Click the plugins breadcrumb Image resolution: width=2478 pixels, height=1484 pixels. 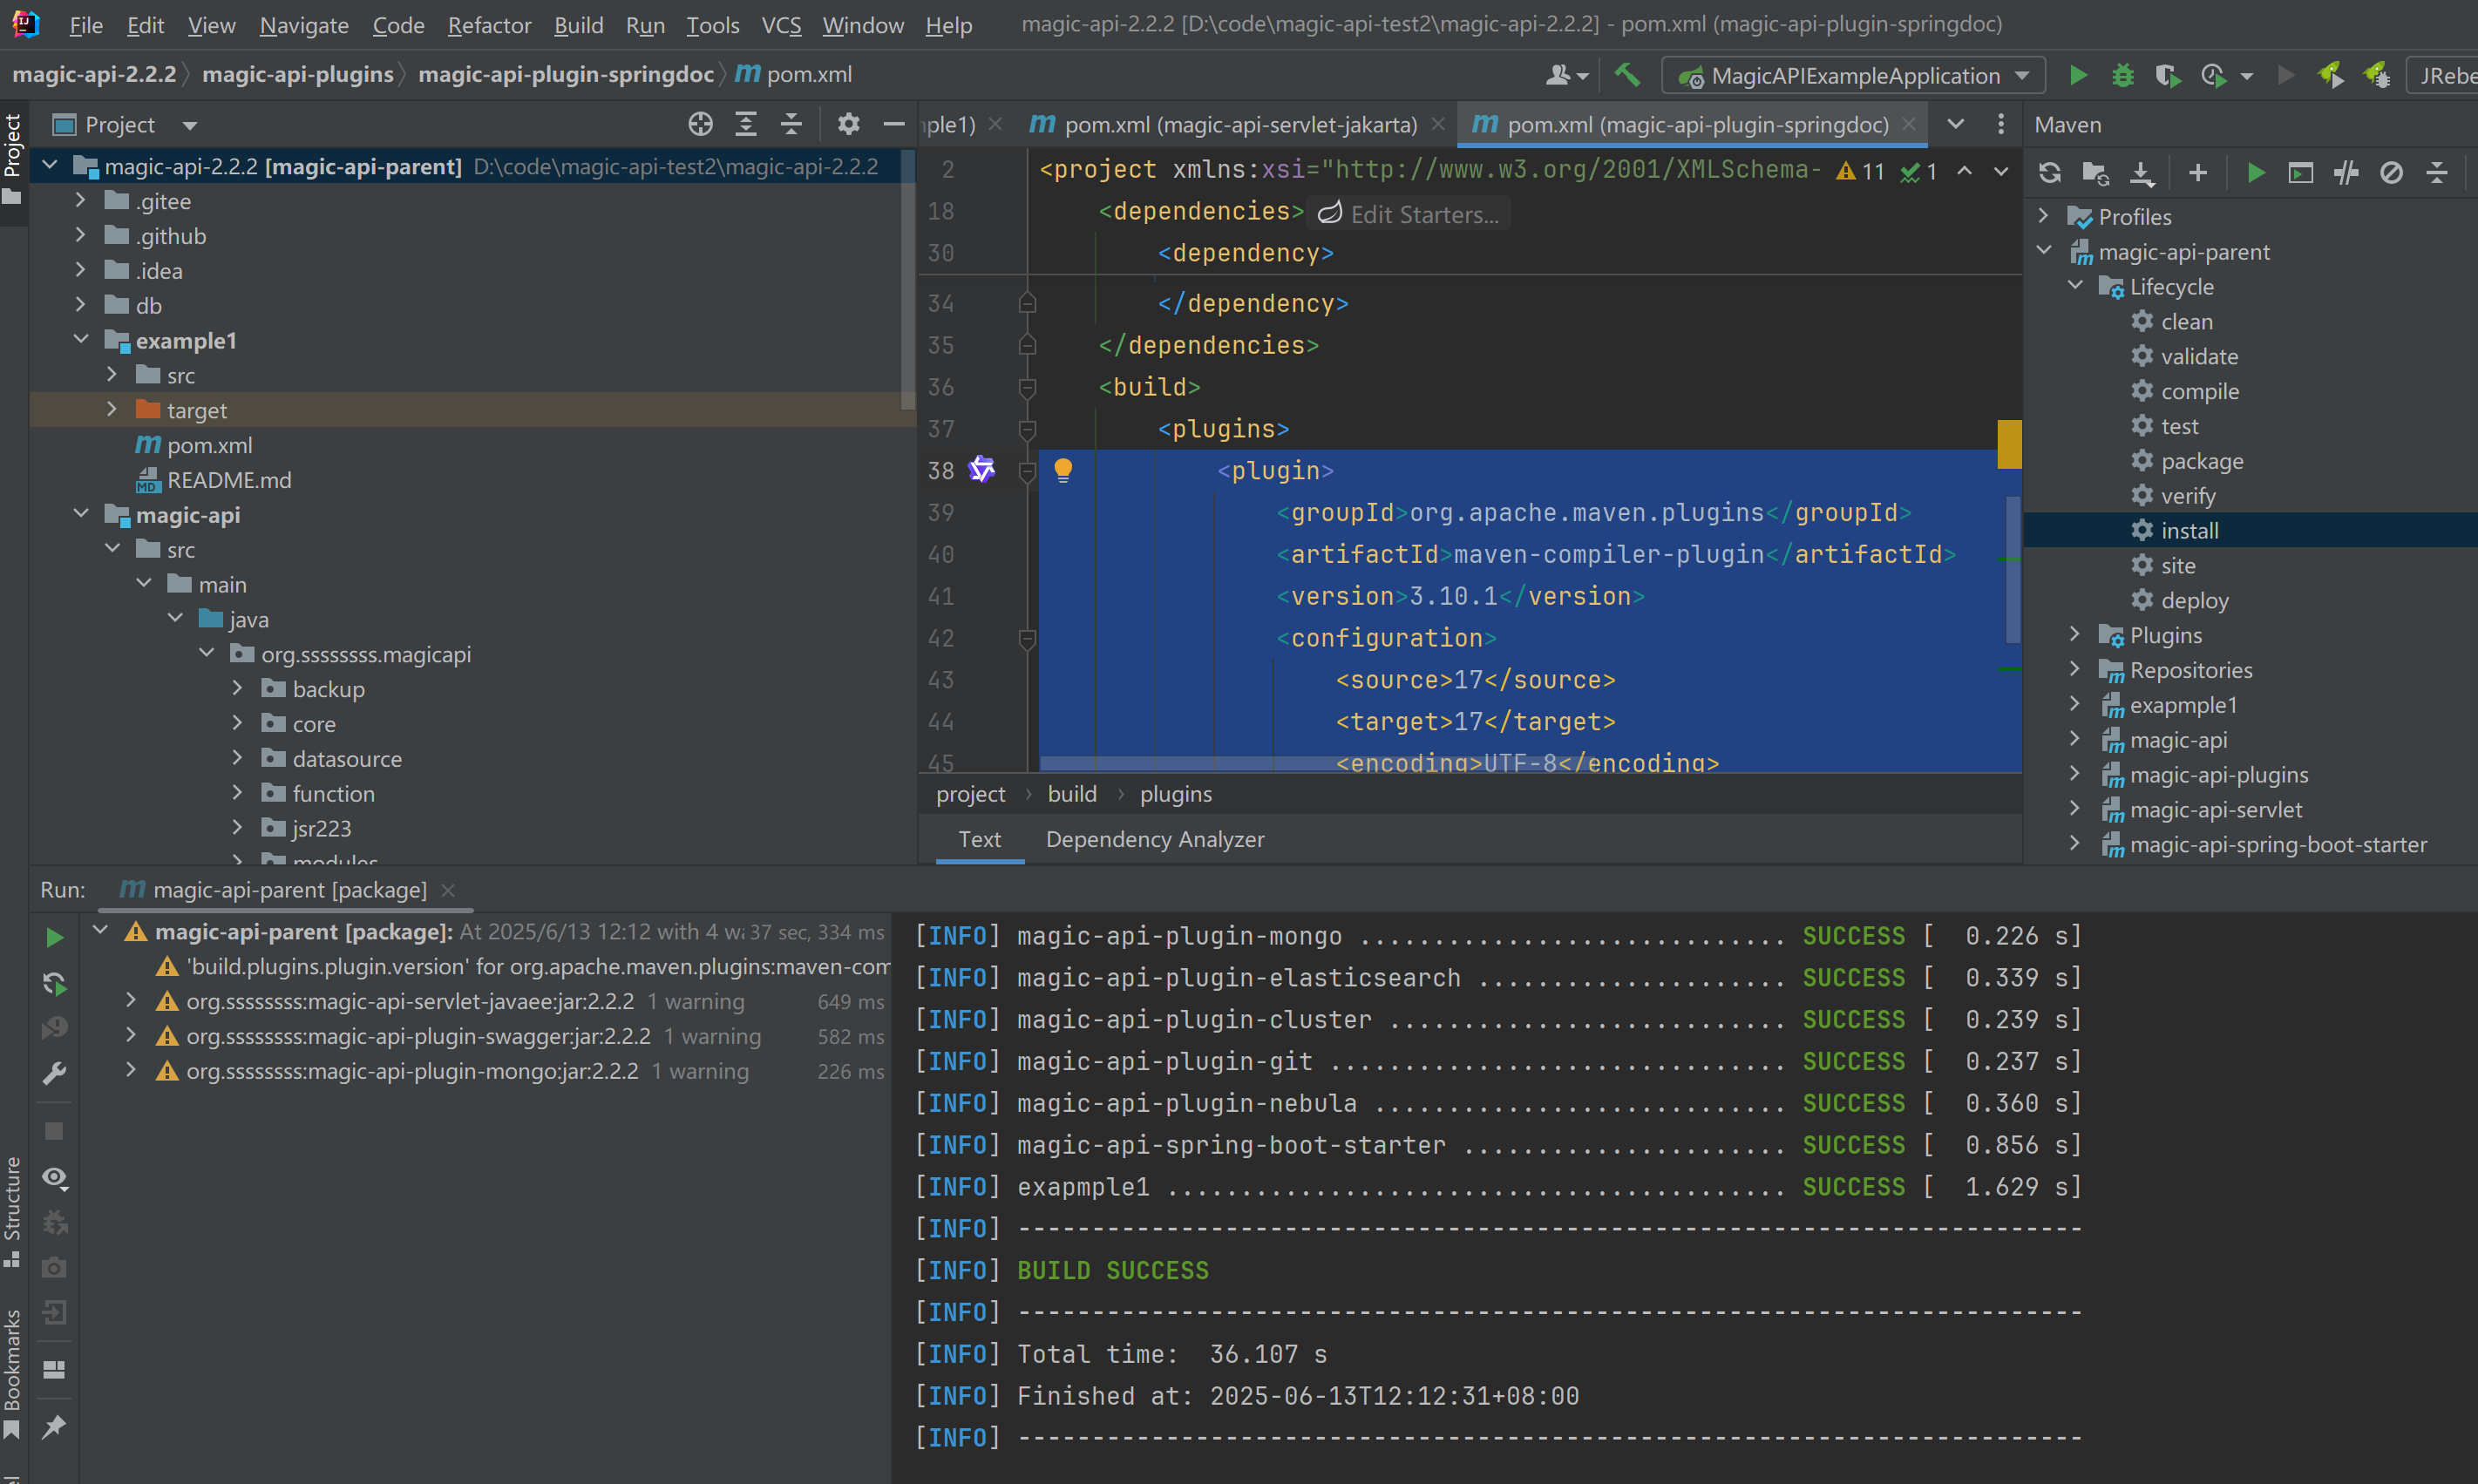pos(1175,794)
